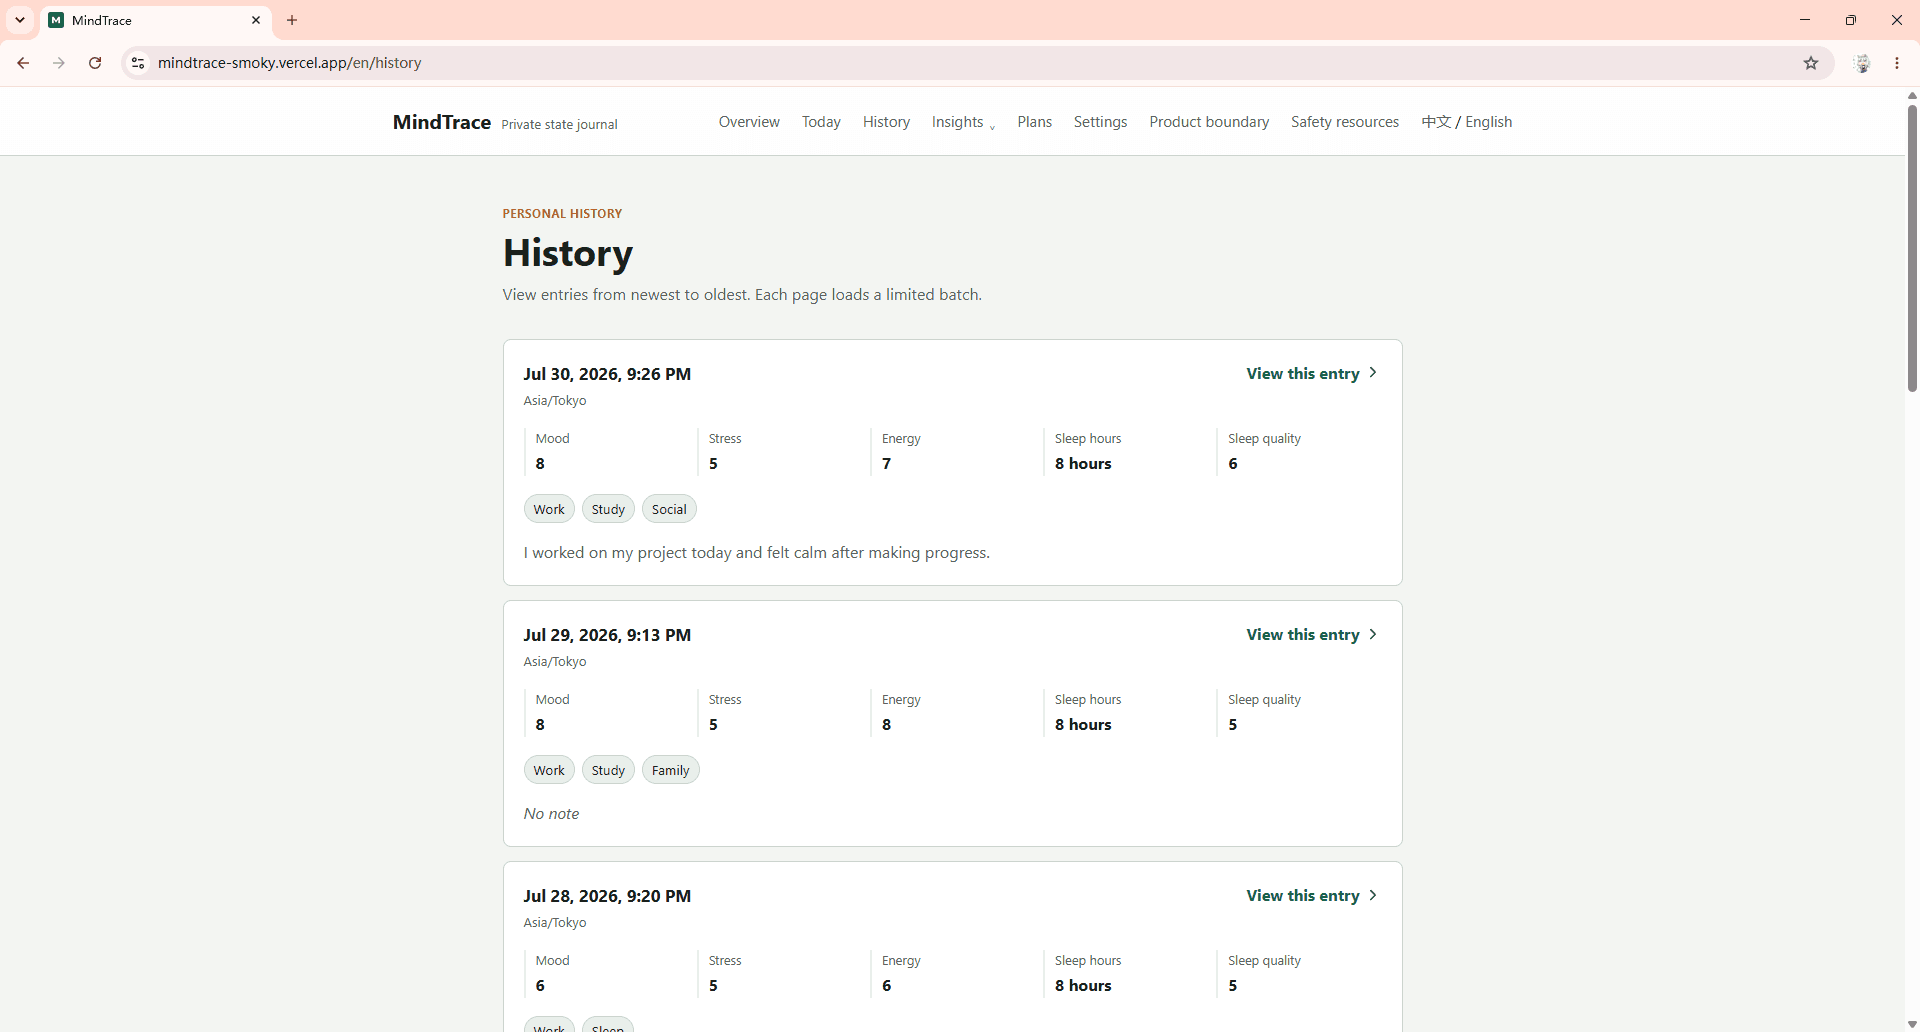Viewport: 1920px width, 1032px height.
Task: Click the Work tag on Jul 29 entry
Action: [x=549, y=770]
